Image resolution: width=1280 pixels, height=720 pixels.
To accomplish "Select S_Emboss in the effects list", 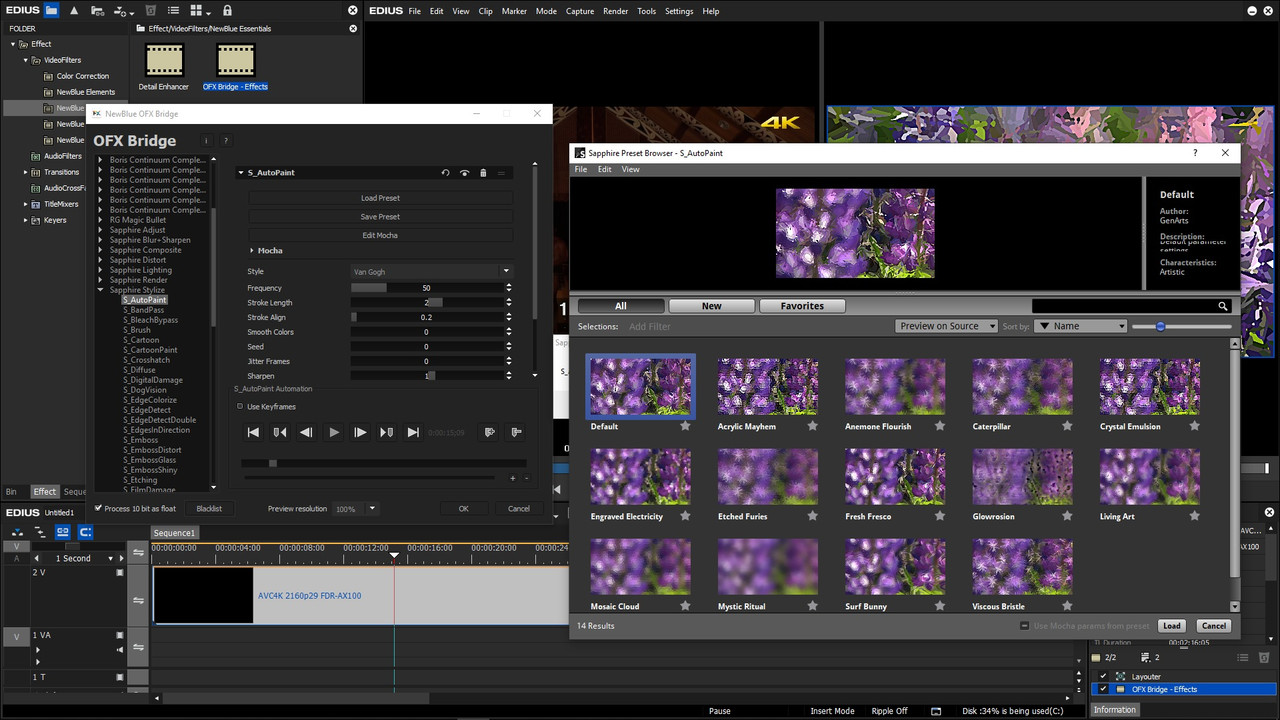I will click(141, 440).
